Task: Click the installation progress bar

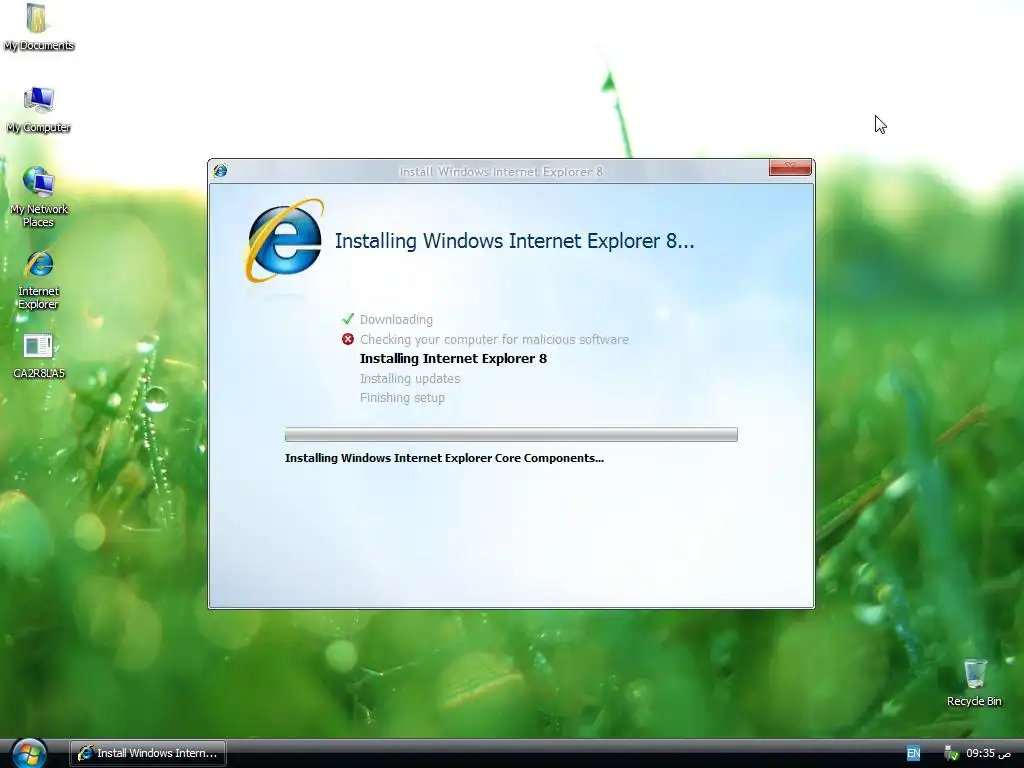Action: coord(511,435)
